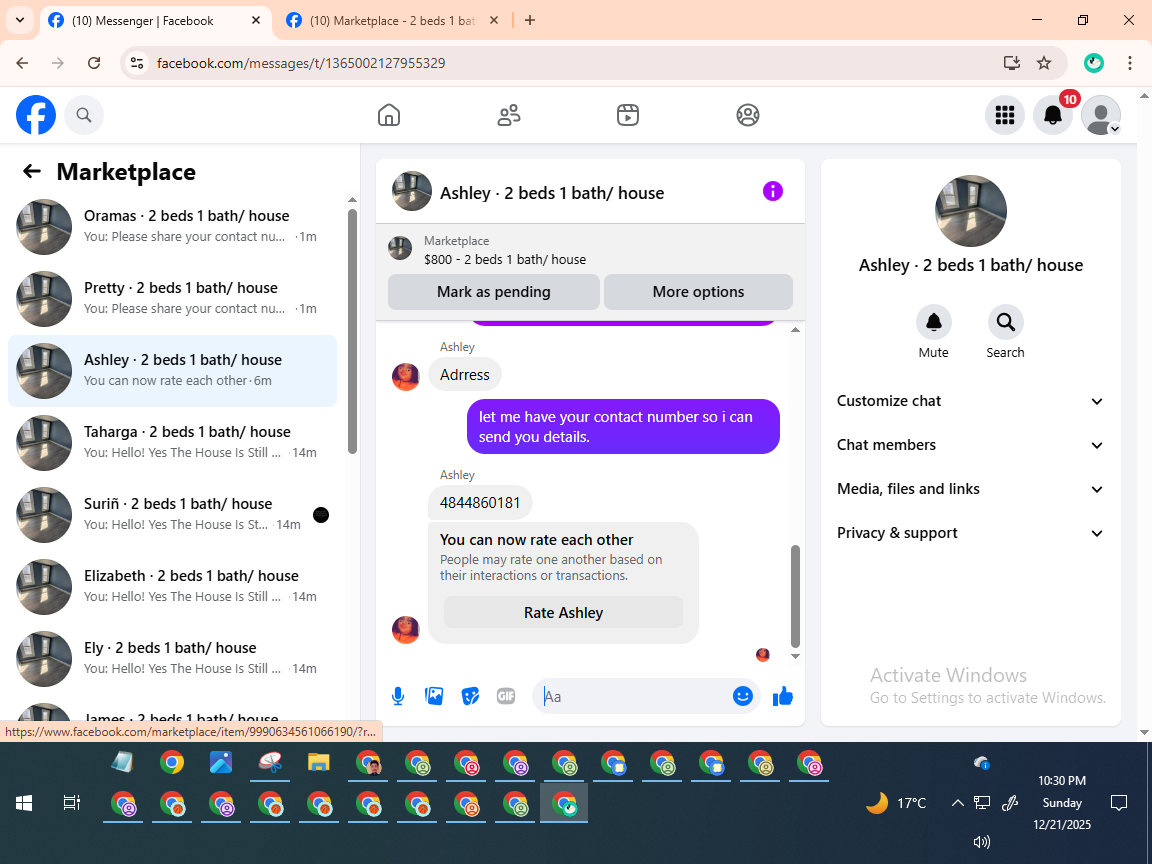This screenshot has width=1152, height=864.
Task: Bookmark this page with the star icon
Action: (1044, 63)
